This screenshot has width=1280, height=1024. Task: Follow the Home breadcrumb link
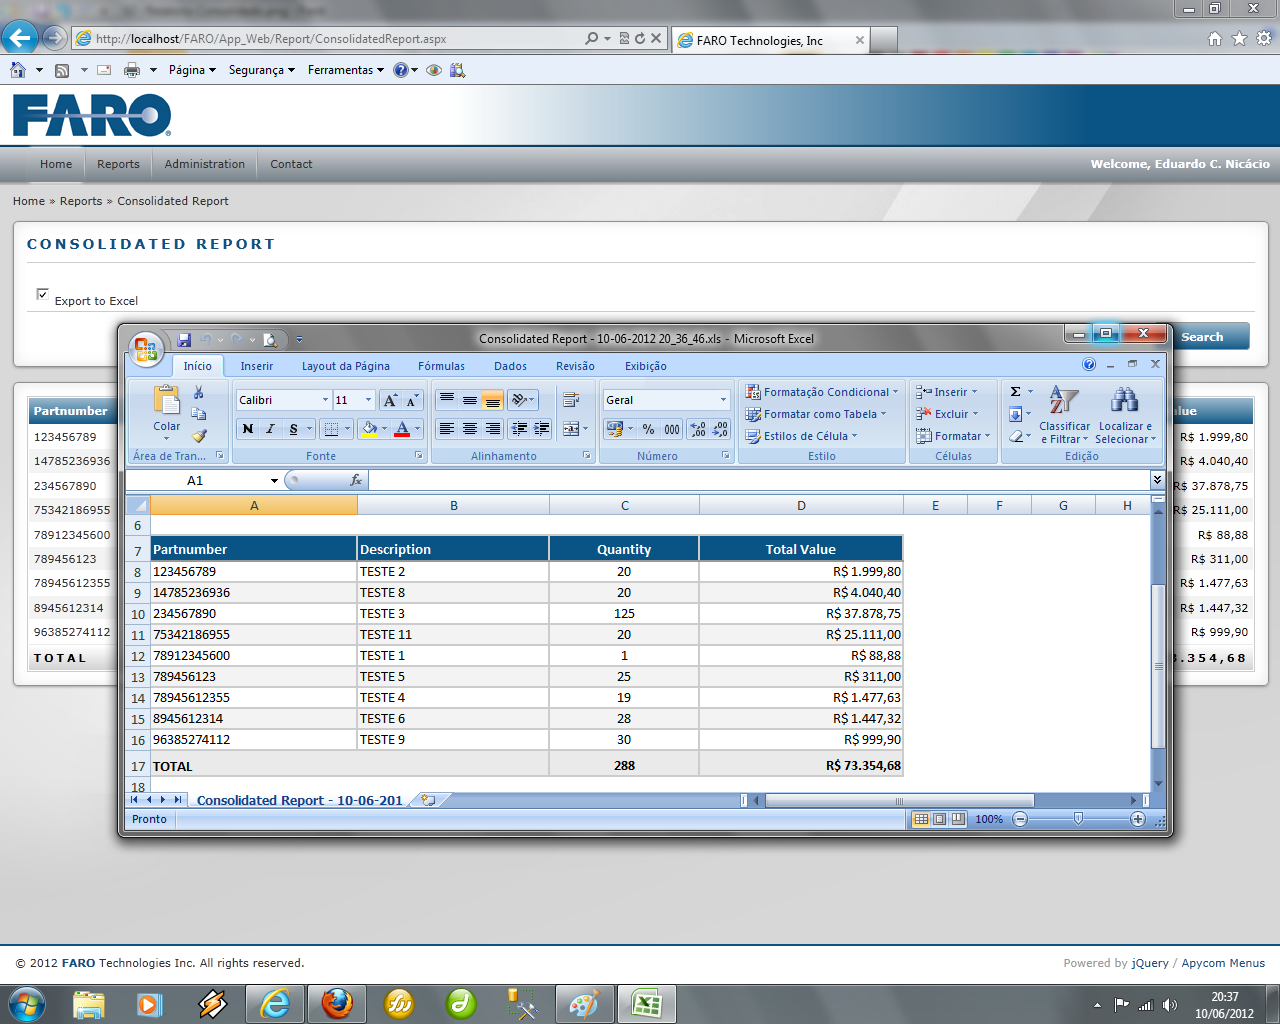(x=29, y=201)
